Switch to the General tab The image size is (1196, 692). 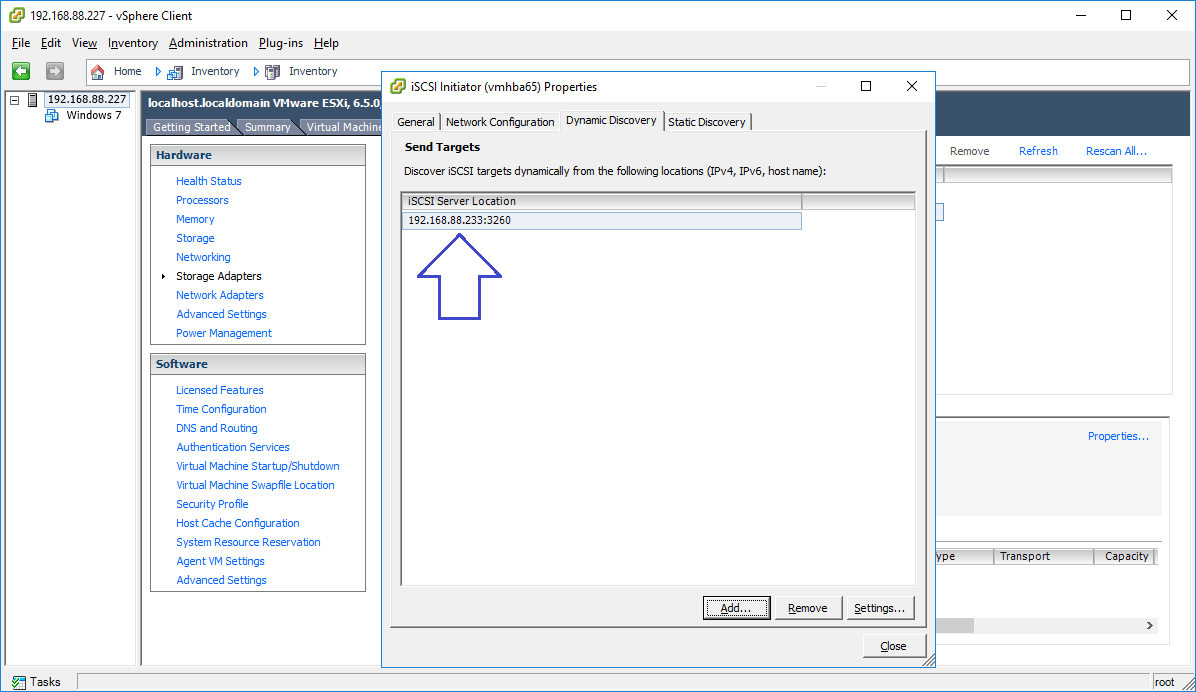[x=416, y=122]
